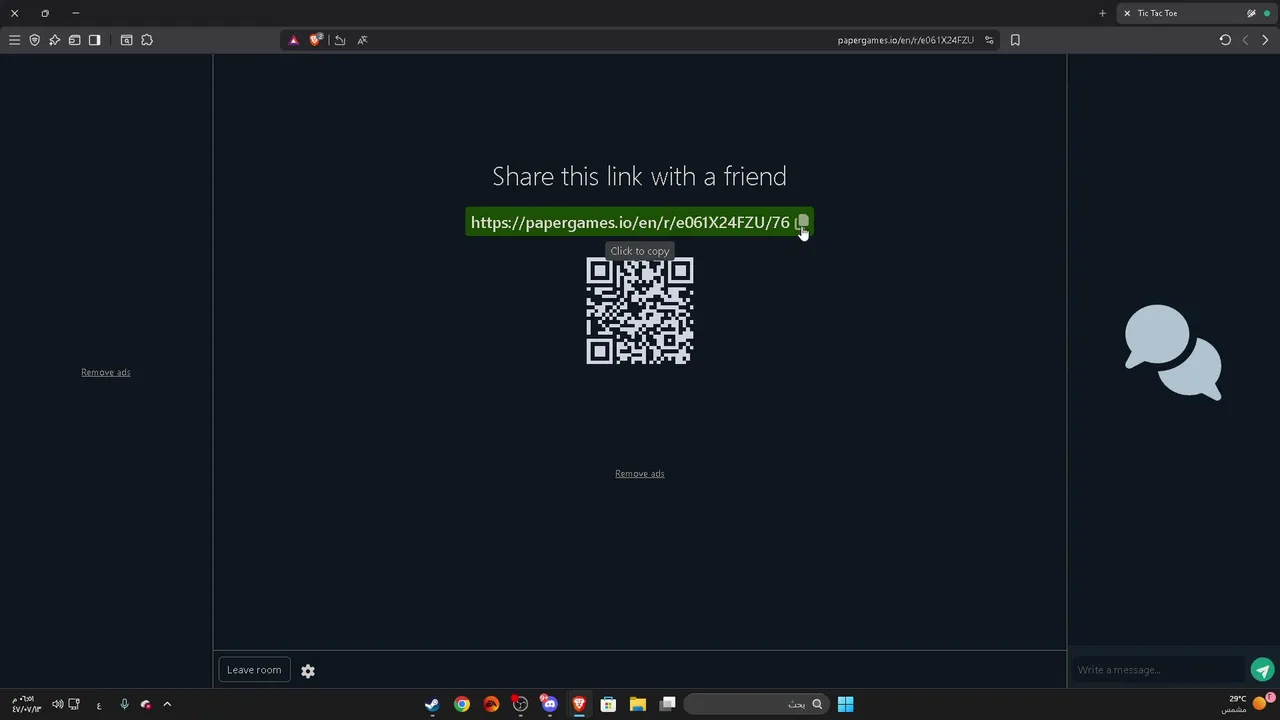Open Brave Shields lion icon
1280x720 pixels.
pyautogui.click(x=316, y=40)
